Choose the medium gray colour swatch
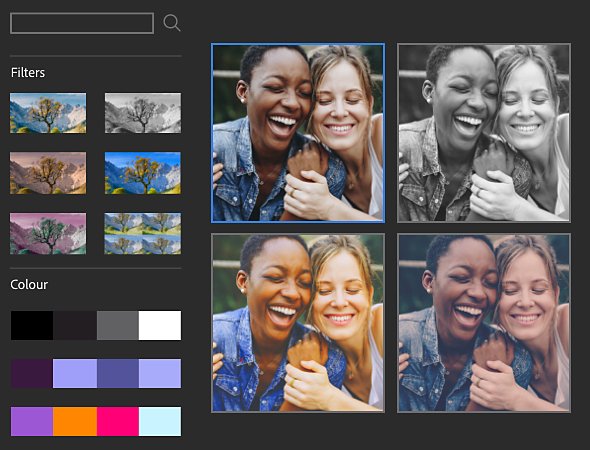Viewport: 590px width, 450px height. point(118,325)
